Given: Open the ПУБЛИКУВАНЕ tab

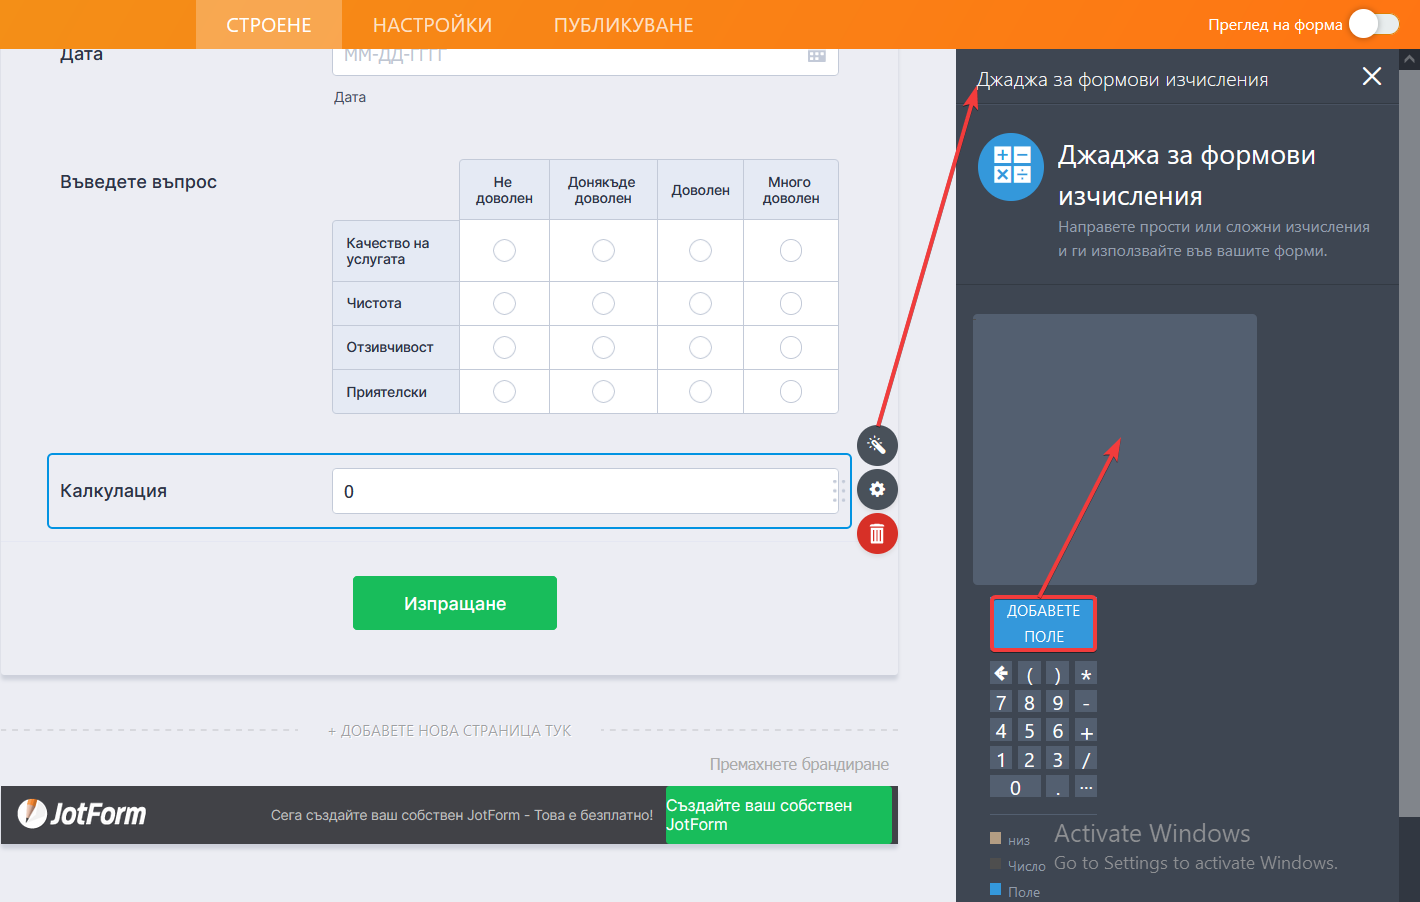Looking at the screenshot, I should [623, 25].
